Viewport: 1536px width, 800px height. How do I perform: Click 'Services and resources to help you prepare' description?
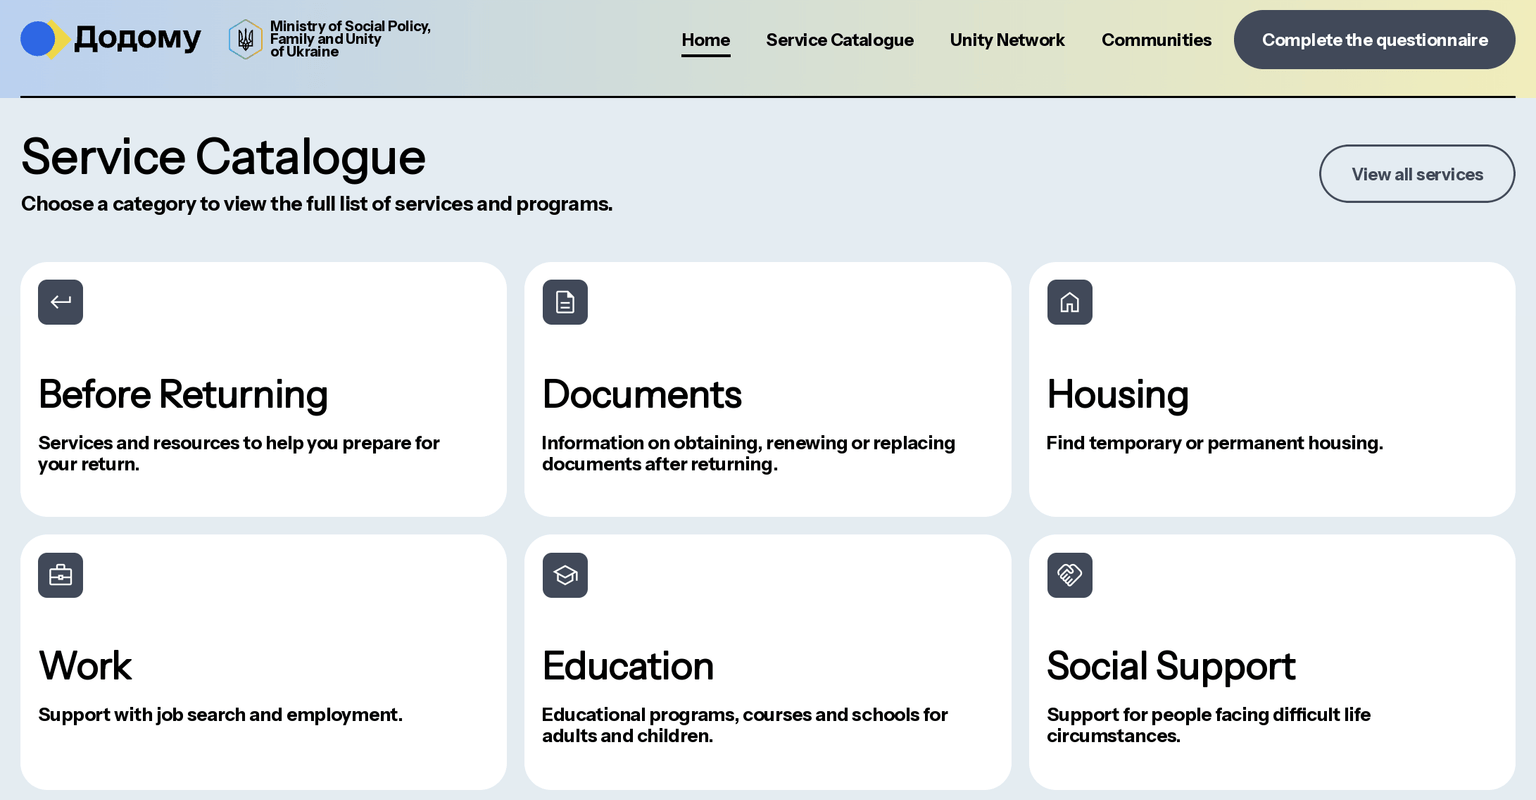(x=239, y=453)
